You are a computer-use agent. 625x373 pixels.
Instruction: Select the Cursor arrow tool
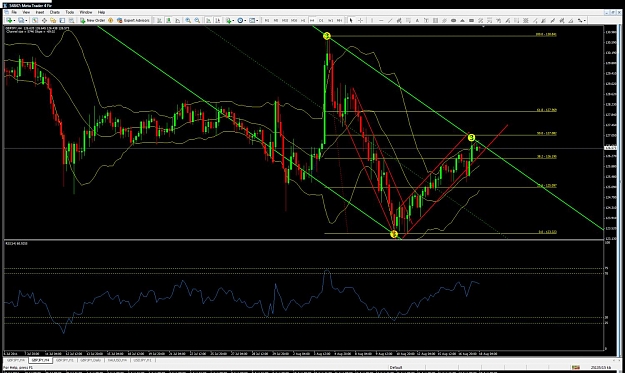[x=351, y=20]
